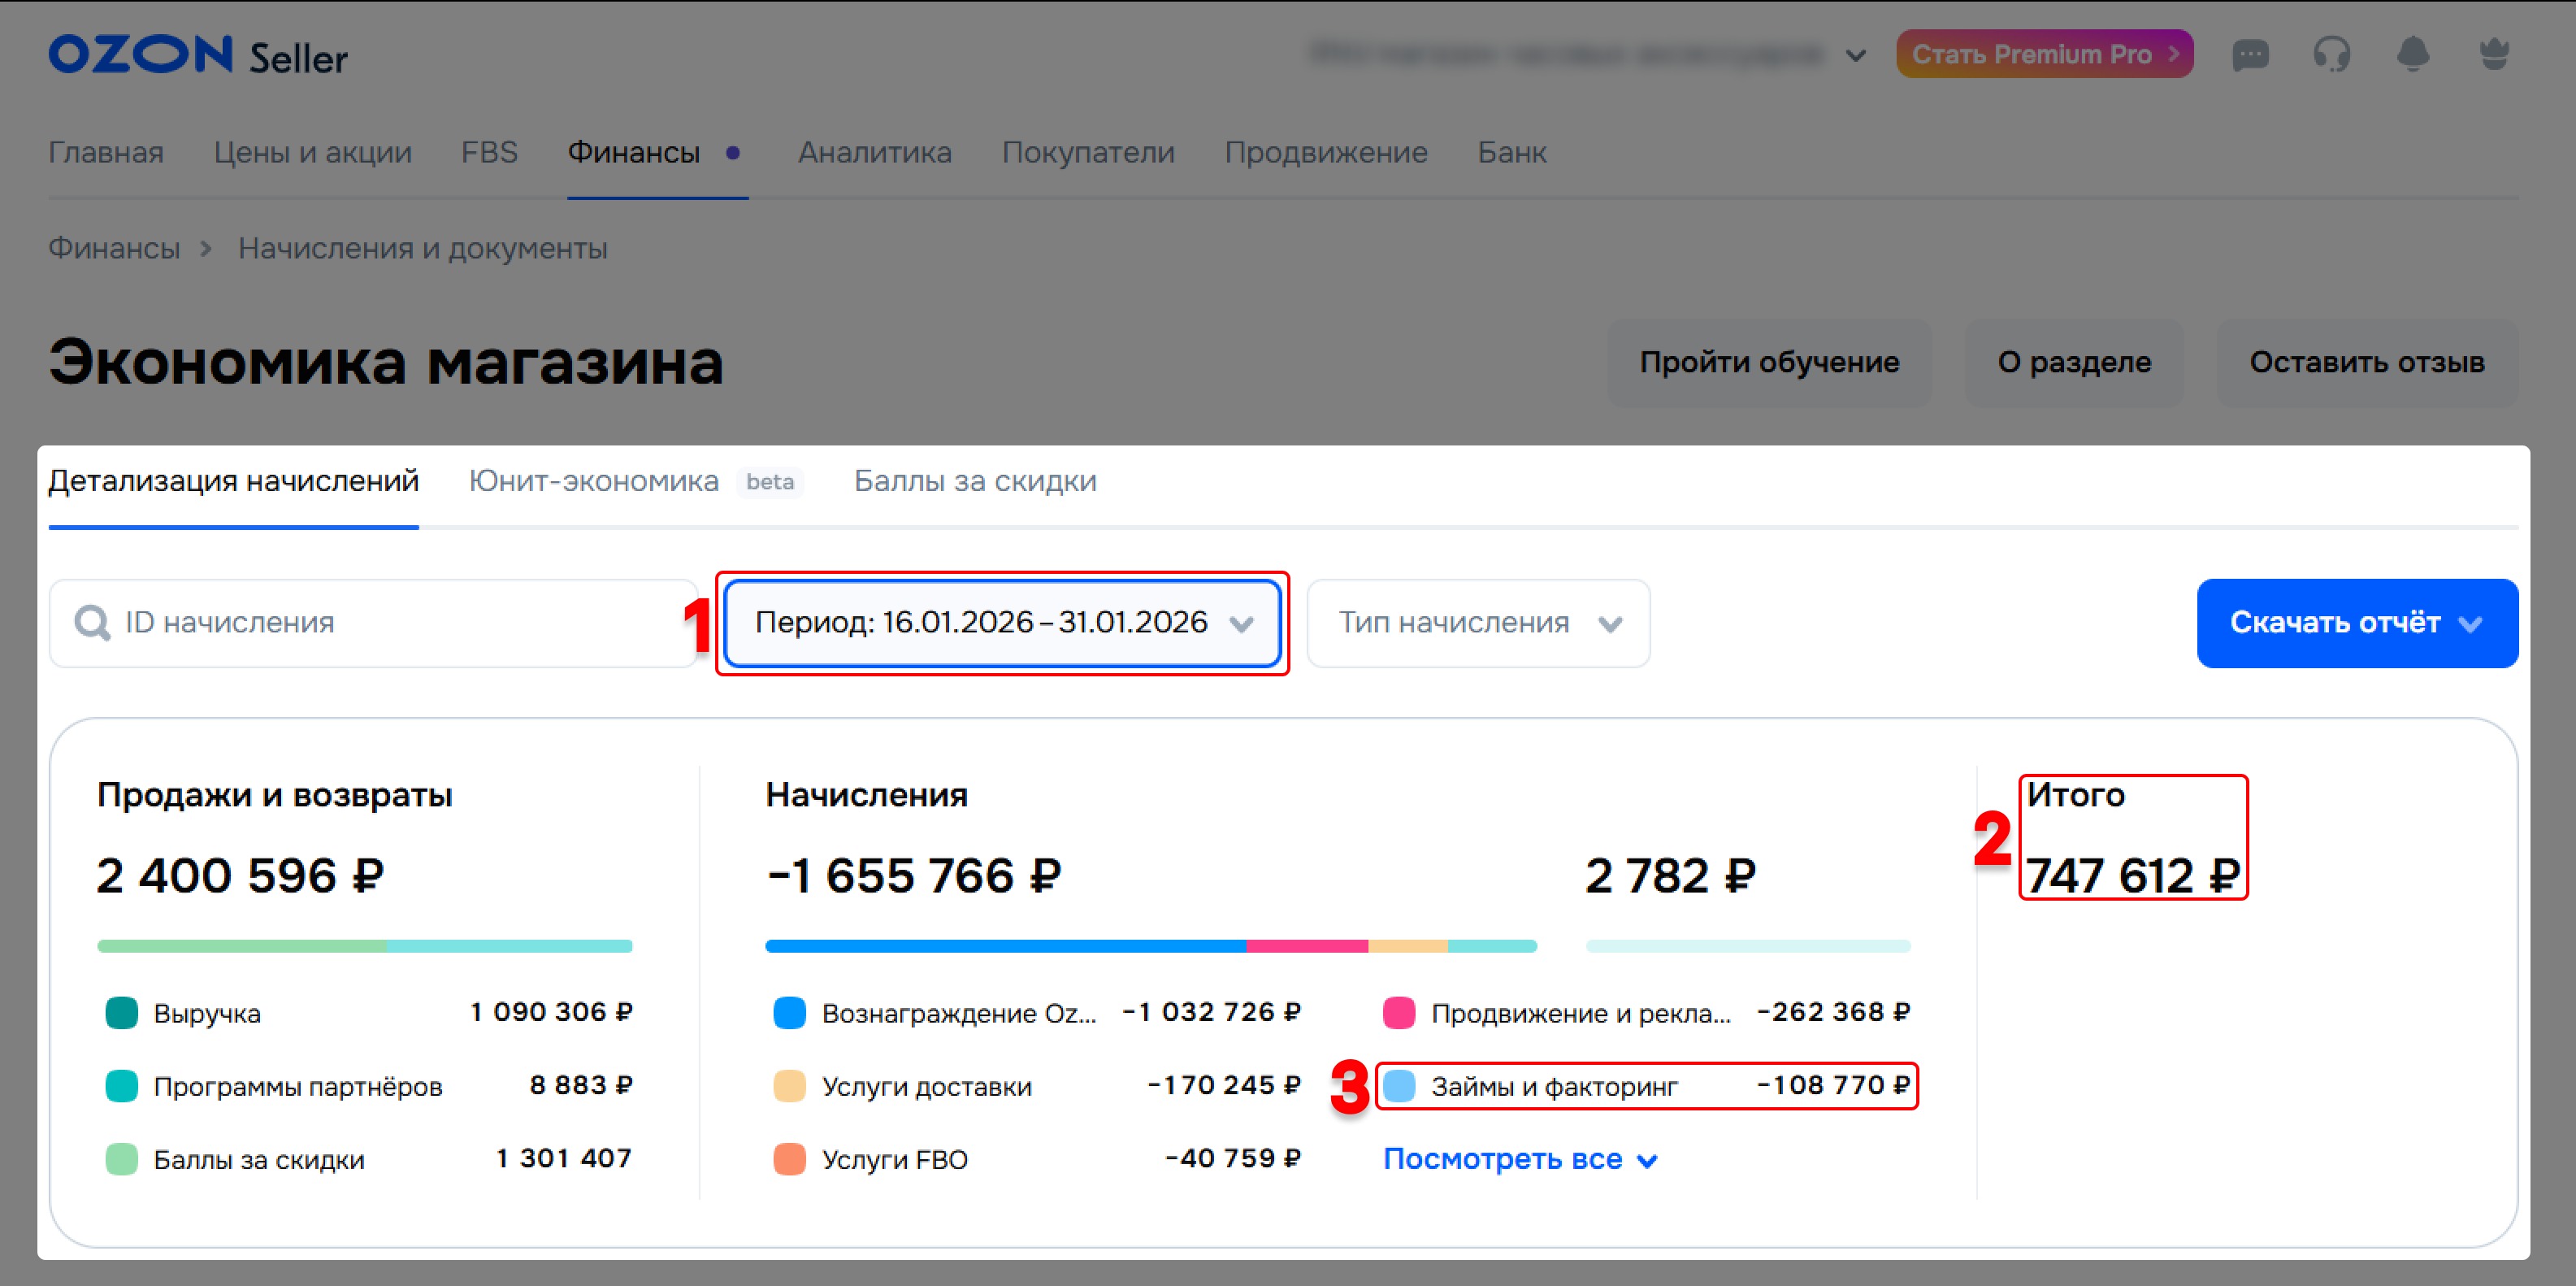The width and height of the screenshot is (2576, 1286).
Task: Open the chat messages icon
Action: click(2250, 55)
